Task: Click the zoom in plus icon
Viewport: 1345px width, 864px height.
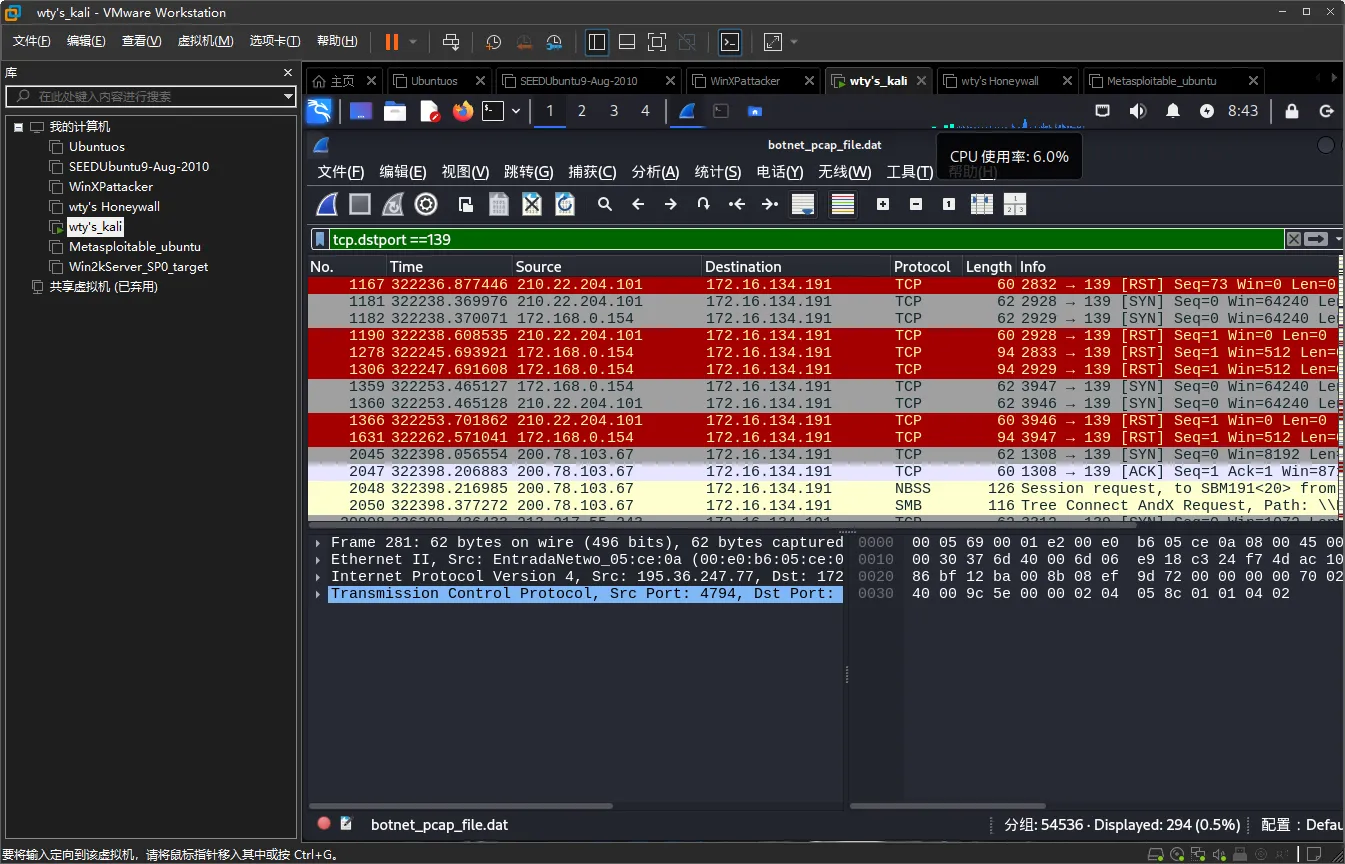Action: pos(883,204)
